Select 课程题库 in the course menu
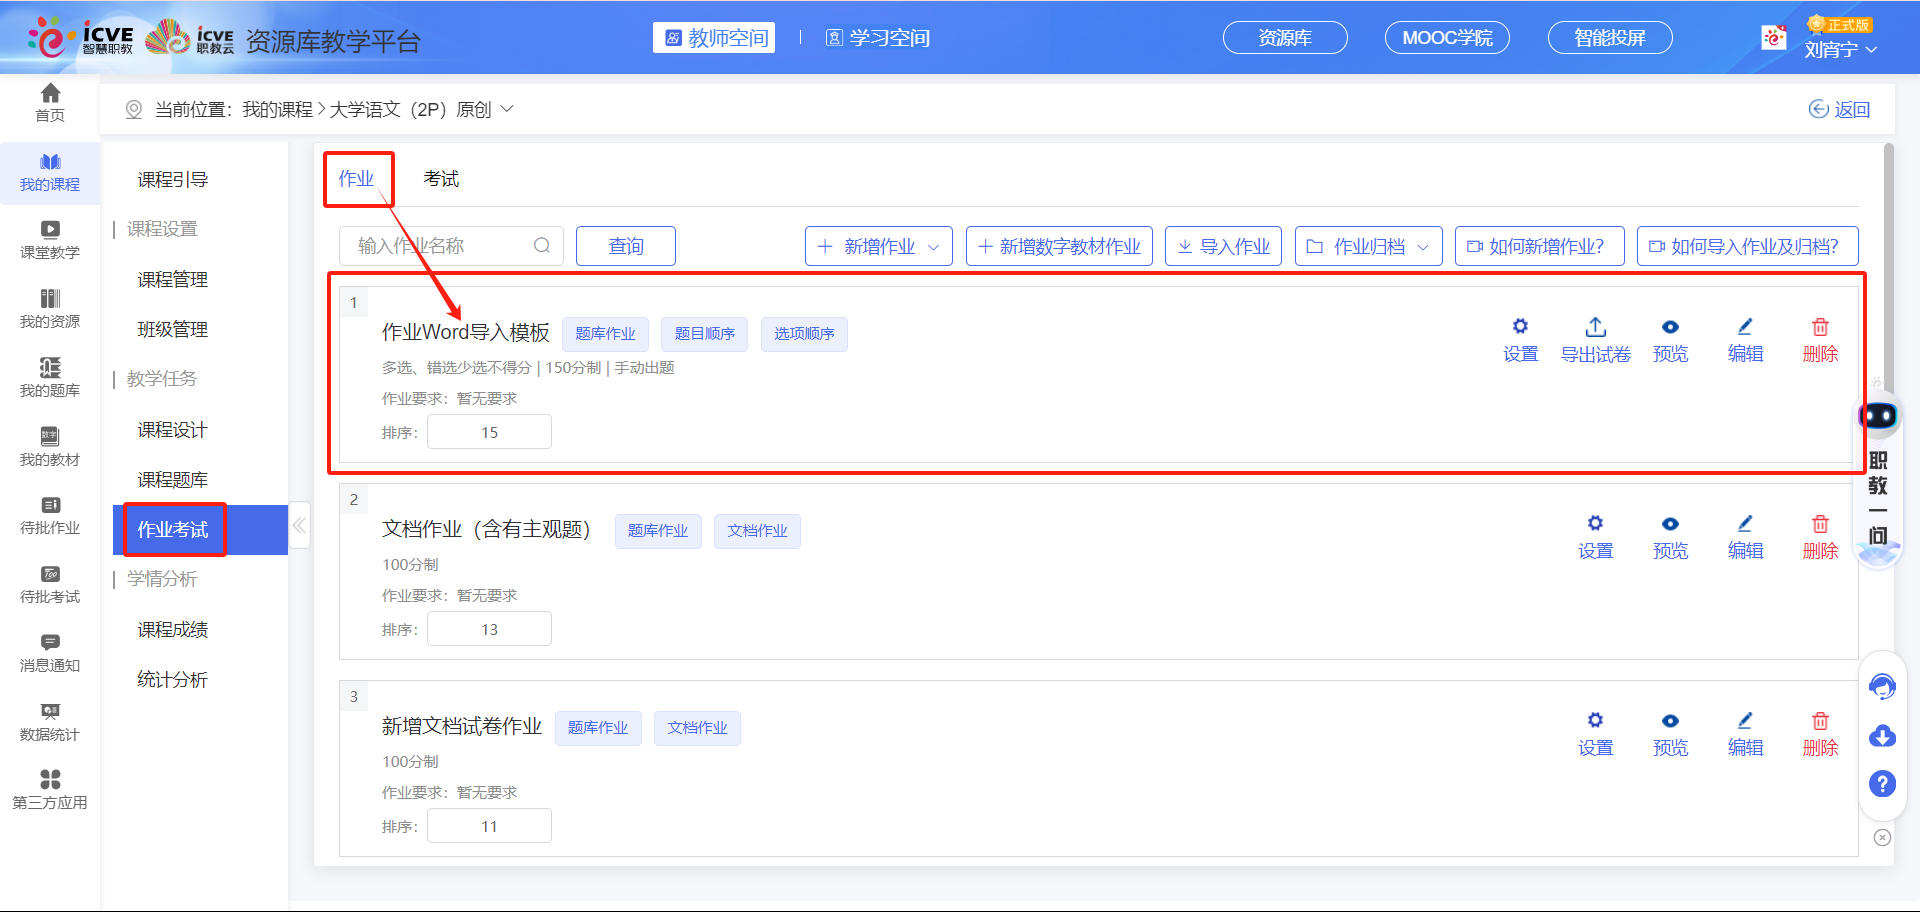Image resolution: width=1920 pixels, height=912 pixels. (x=172, y=480)
